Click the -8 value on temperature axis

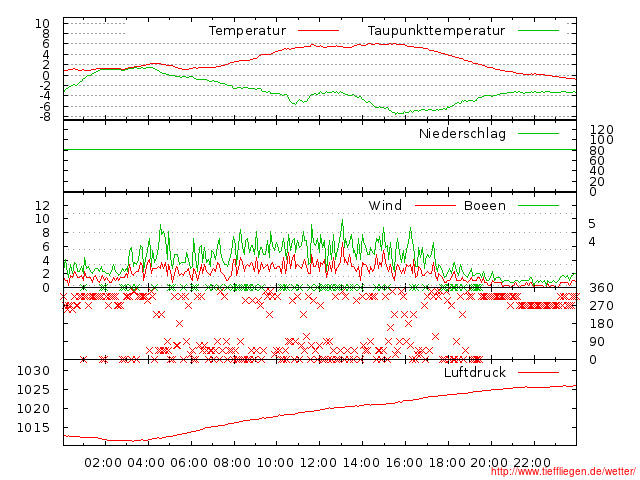click(44, 117)
